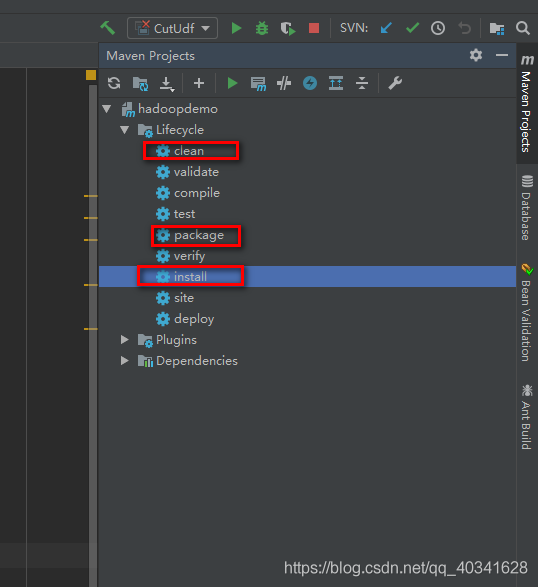Update project from SVN with the blue arrow

386,28
